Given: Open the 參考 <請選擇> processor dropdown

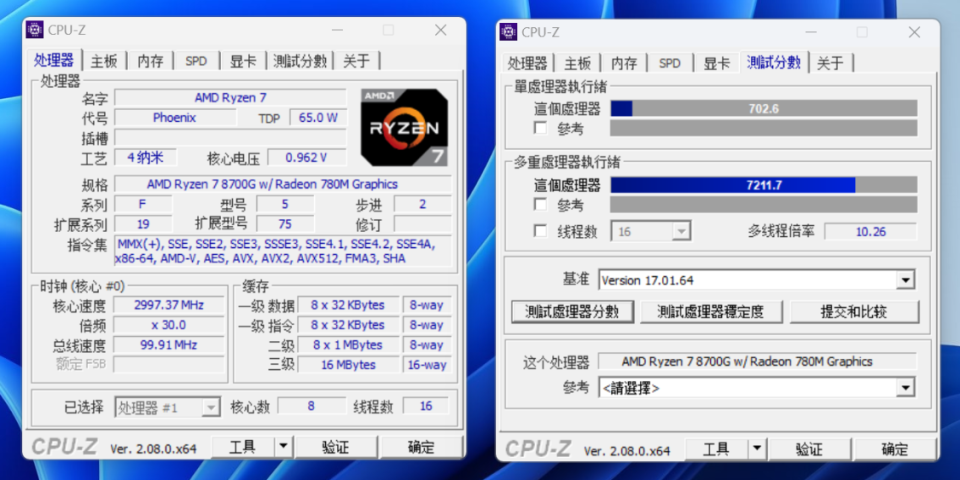Looking at the screenshot, I should pyautogui.click(x=905, y=388).
